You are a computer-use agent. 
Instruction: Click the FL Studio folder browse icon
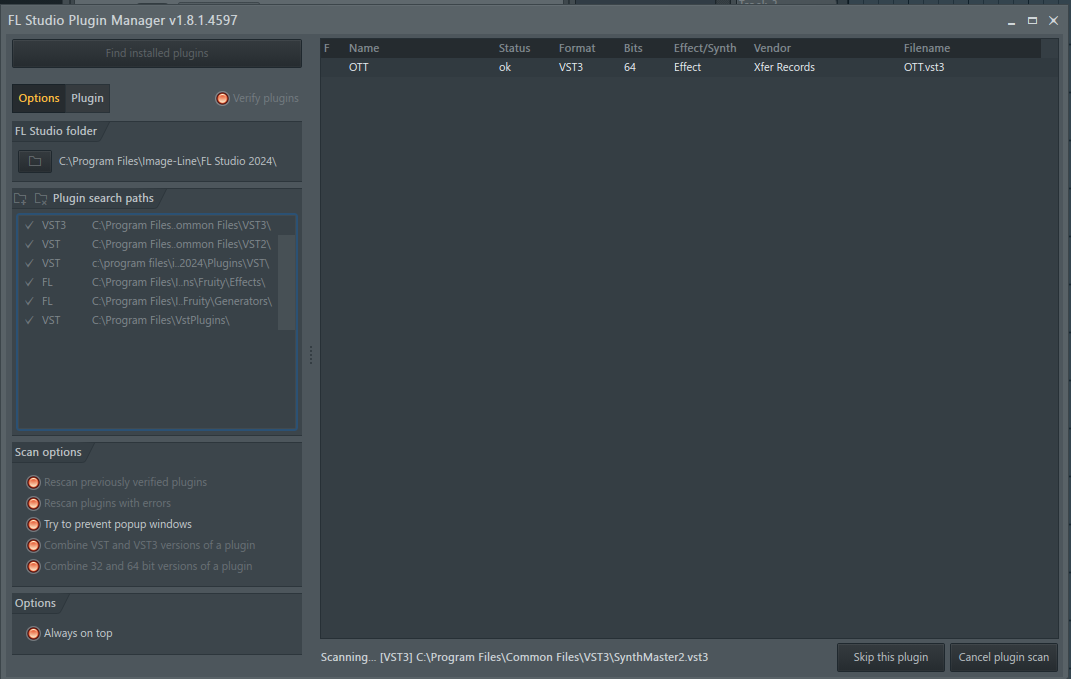[35, 161]
